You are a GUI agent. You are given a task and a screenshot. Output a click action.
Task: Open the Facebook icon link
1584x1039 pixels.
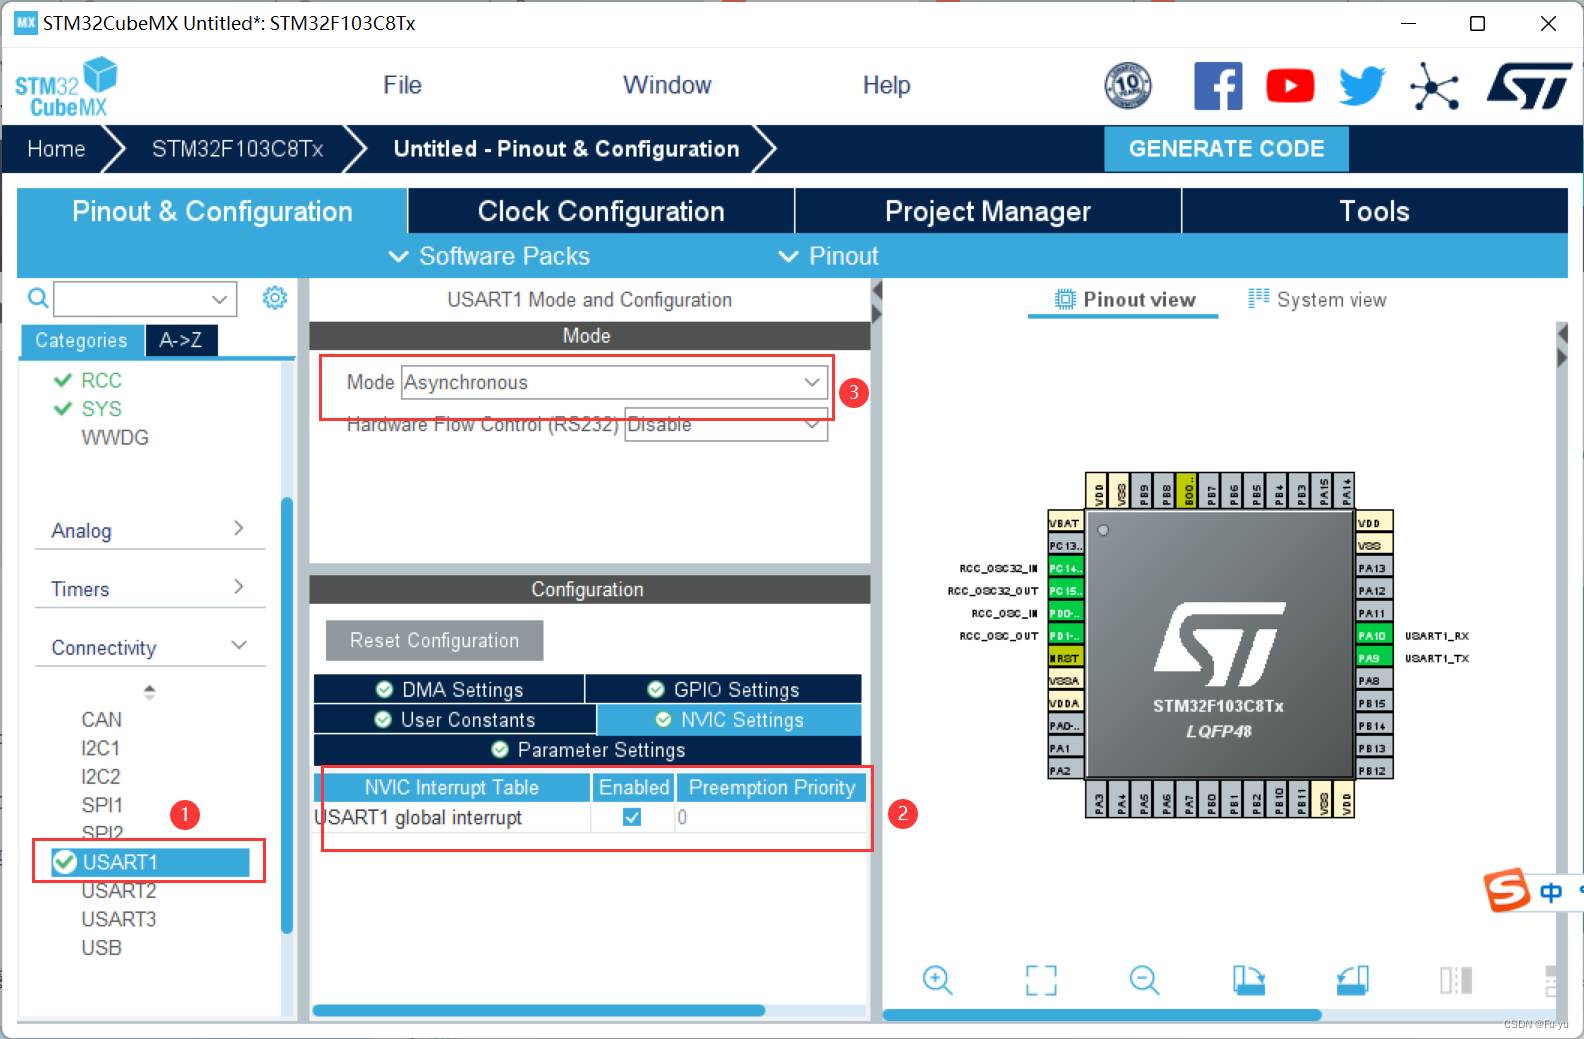tap(1218, 86)
